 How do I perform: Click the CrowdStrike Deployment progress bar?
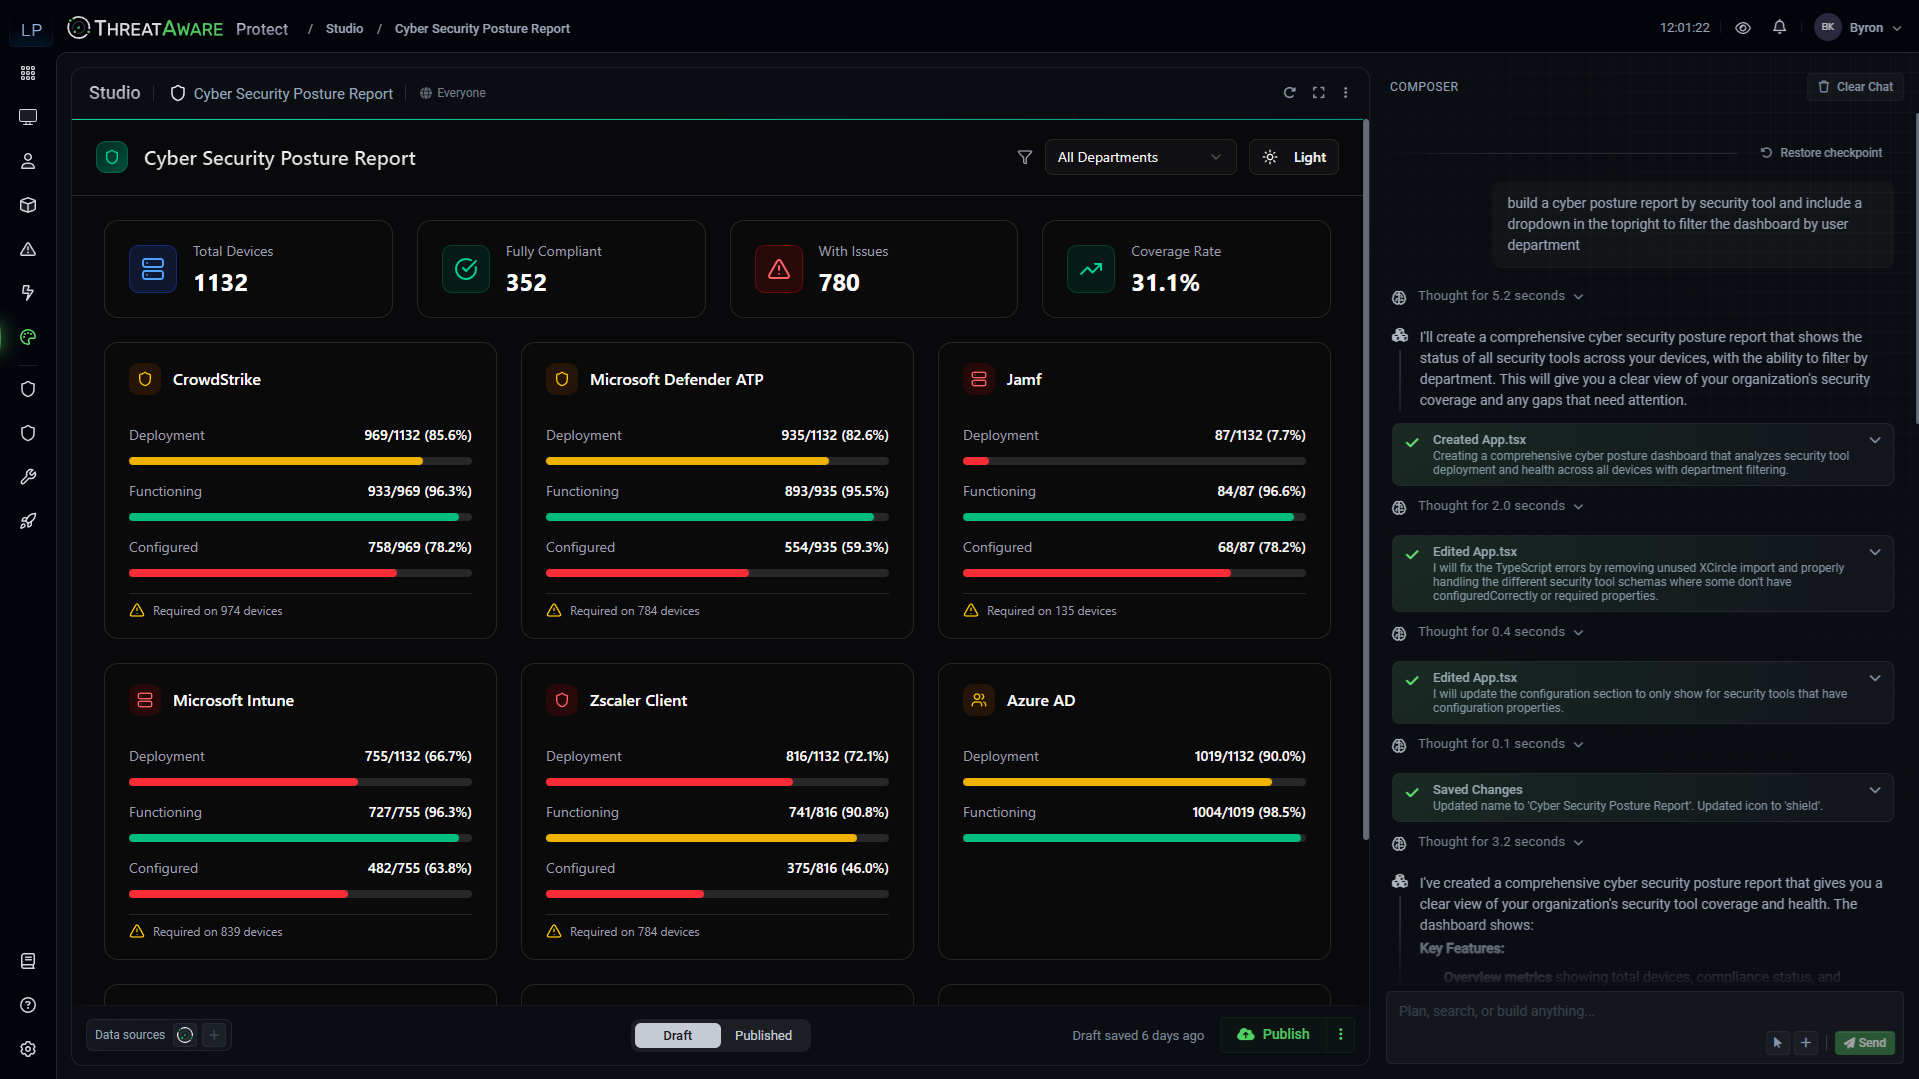(299, 461)
